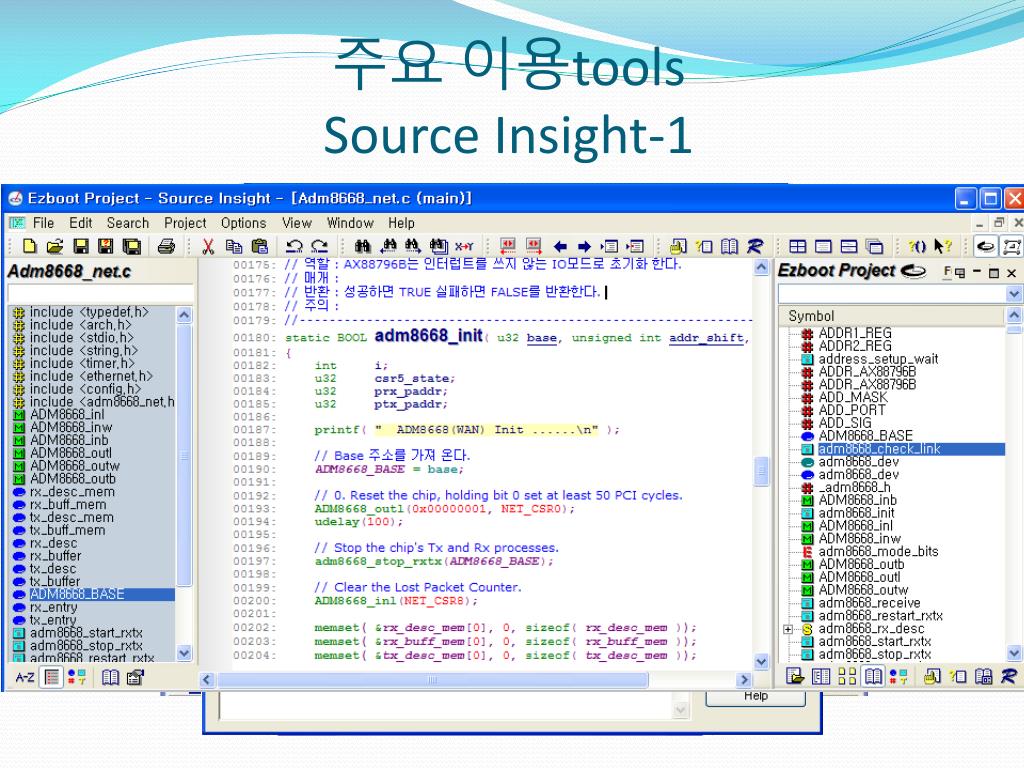Screen dimensions: 1024x768
Task: Sort symbols with the A-Z icon
Action: point(25,677)
